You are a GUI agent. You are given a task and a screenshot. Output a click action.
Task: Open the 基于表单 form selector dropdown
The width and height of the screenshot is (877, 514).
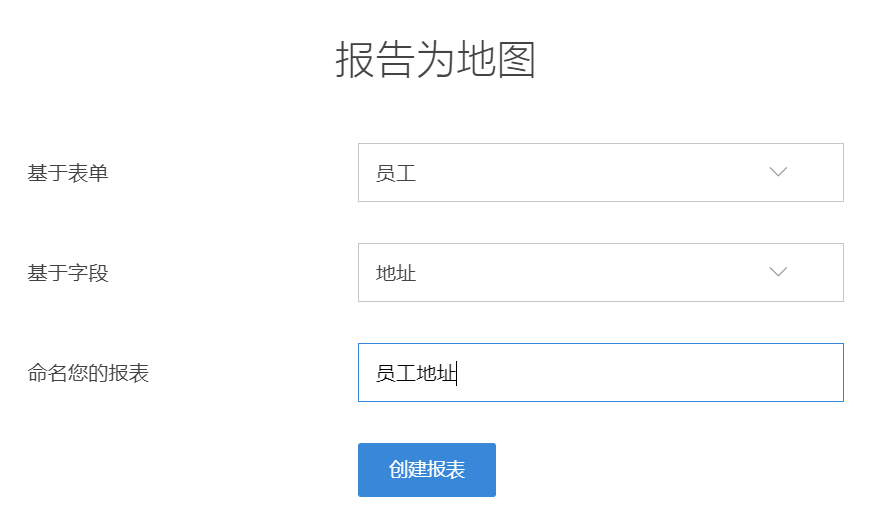point(600,172)
